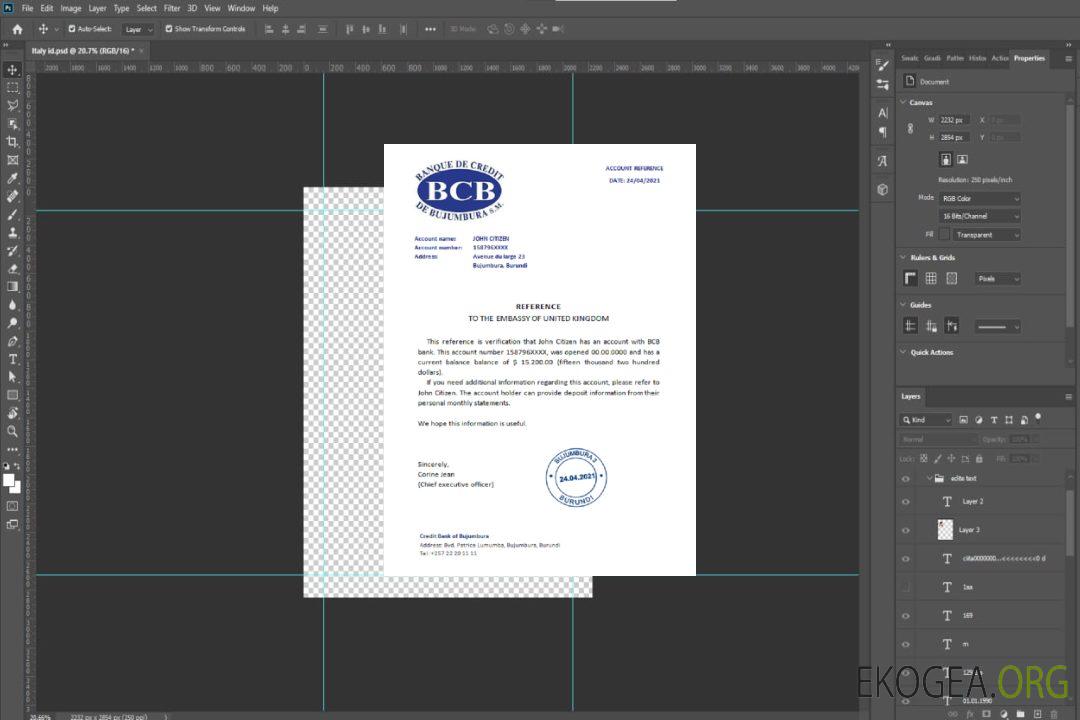Click the foreground color swatch
The image size is (1080, 720).
9,481
